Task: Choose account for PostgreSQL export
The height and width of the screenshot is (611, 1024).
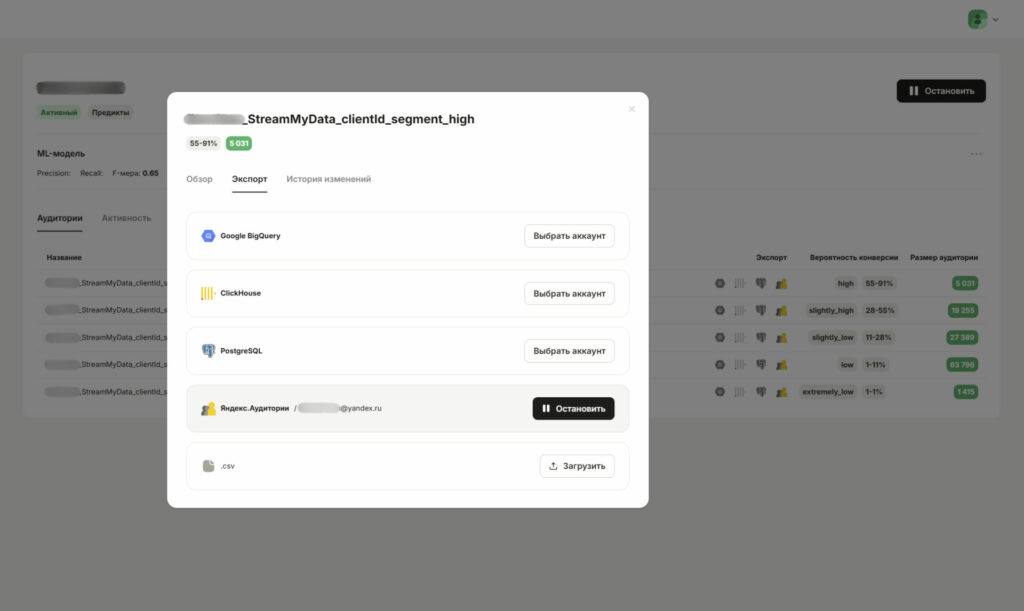Action: (569, 351)
